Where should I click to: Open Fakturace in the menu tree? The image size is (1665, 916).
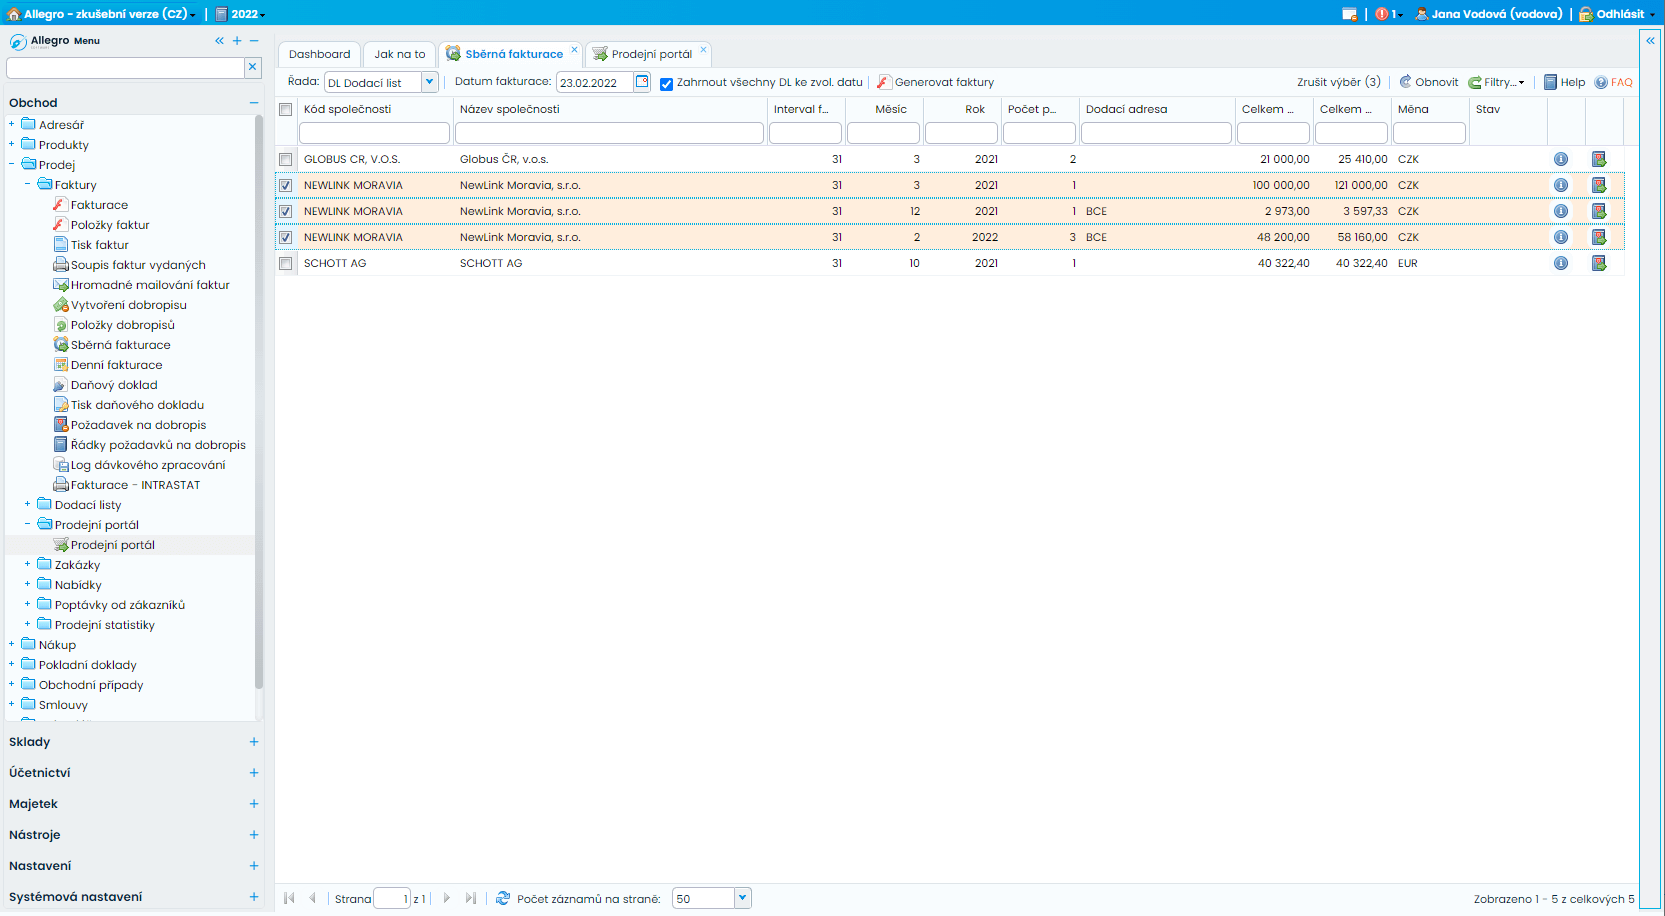[x=91, y=205]
